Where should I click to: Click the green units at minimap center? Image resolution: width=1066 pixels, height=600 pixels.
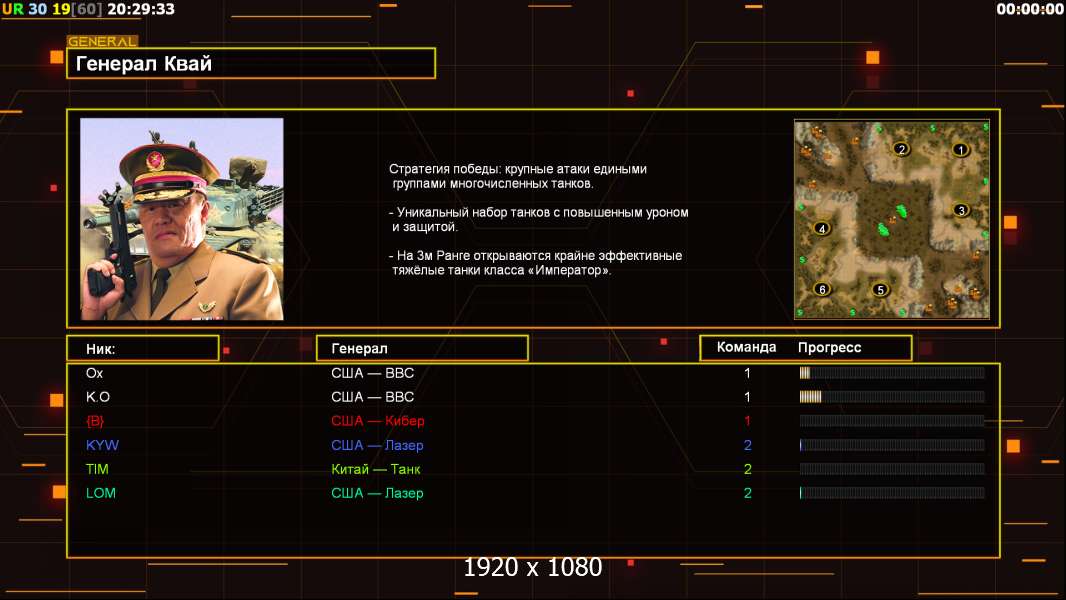click(885, 220)
